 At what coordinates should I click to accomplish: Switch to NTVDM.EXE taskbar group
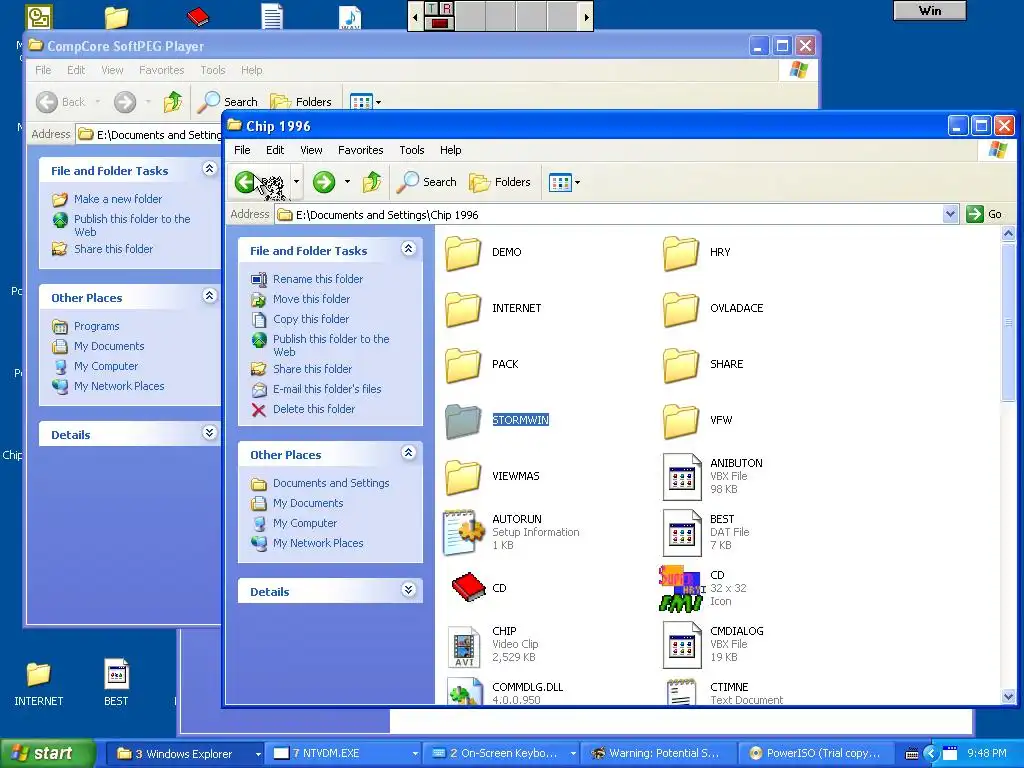[x=342, y=754]
